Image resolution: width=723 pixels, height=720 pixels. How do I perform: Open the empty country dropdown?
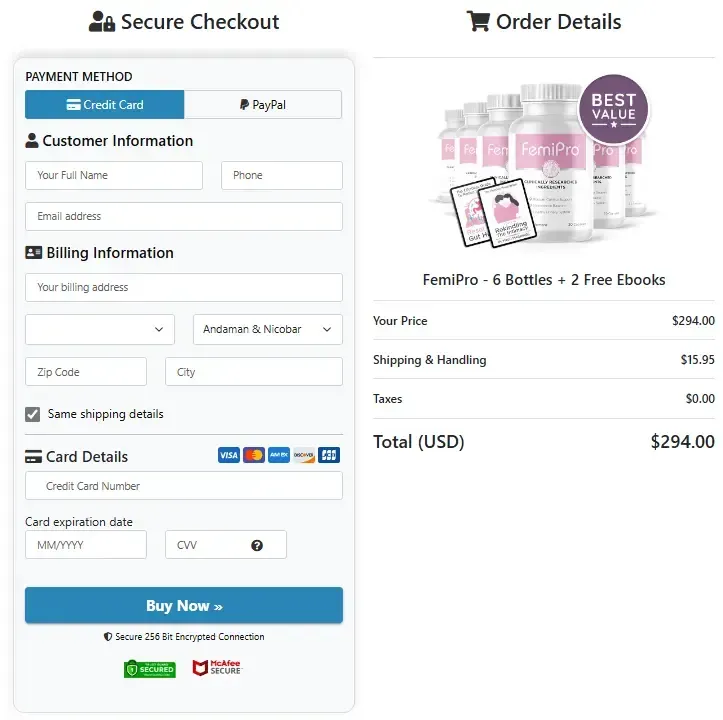(100, 329)
